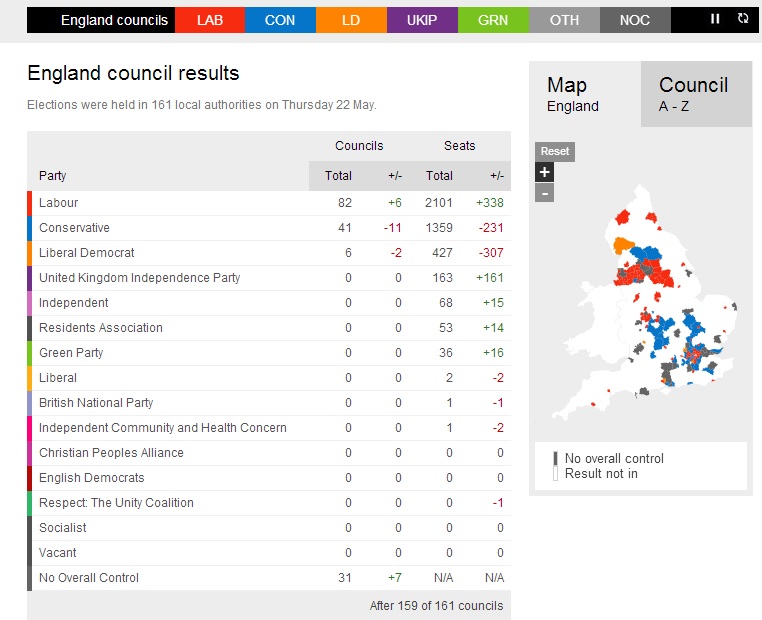
Task: Click the England councils label
Action: (114, 20)
